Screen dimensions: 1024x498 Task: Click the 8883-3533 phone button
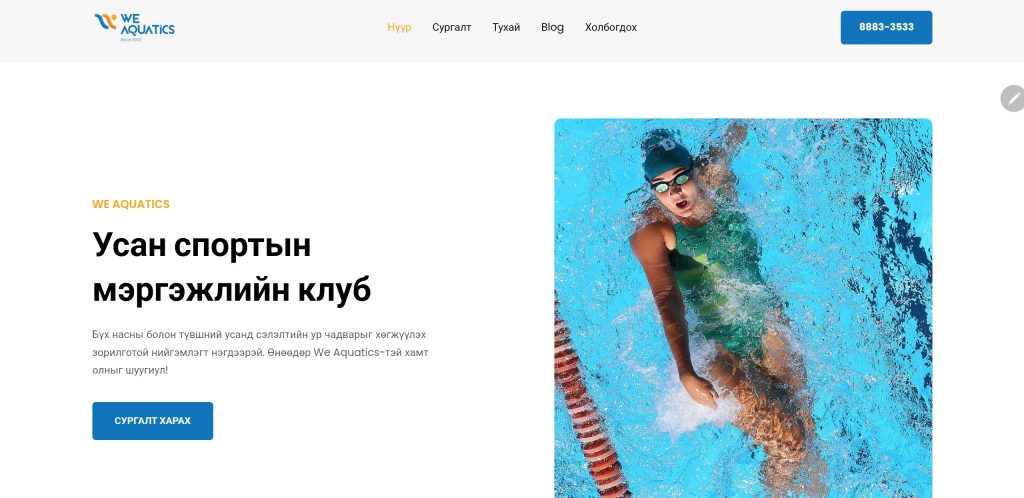(x=886, y=27)
